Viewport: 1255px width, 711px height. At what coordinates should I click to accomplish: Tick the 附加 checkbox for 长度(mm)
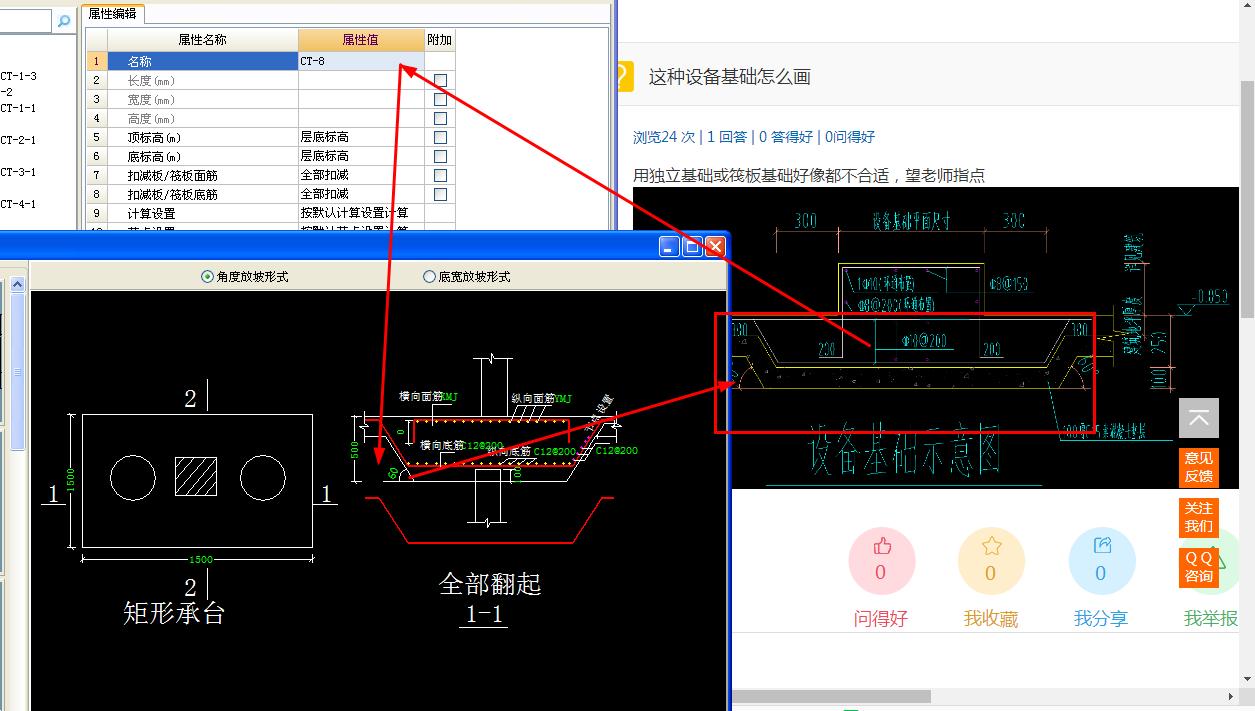tap(440, 80)
